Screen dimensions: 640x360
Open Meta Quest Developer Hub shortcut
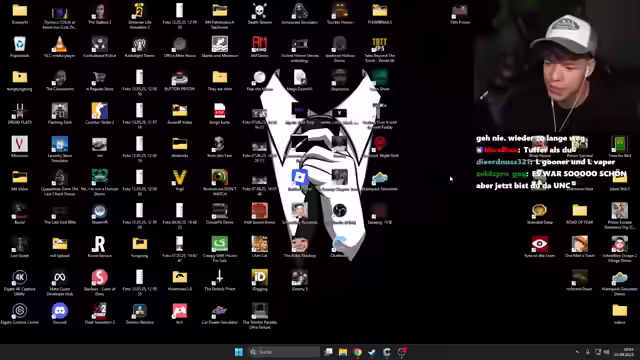60,278
